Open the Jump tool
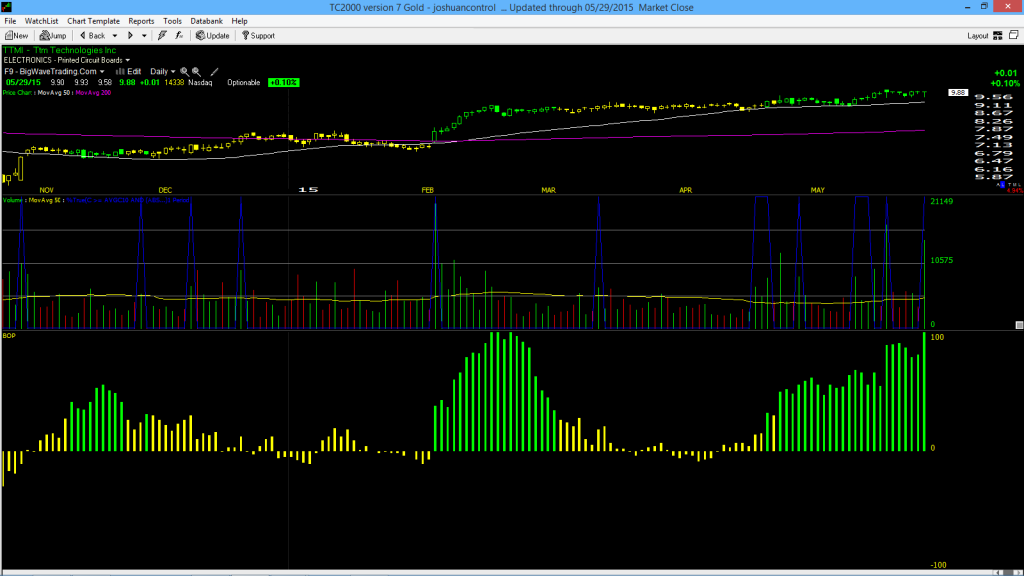 tap(53, 35)
